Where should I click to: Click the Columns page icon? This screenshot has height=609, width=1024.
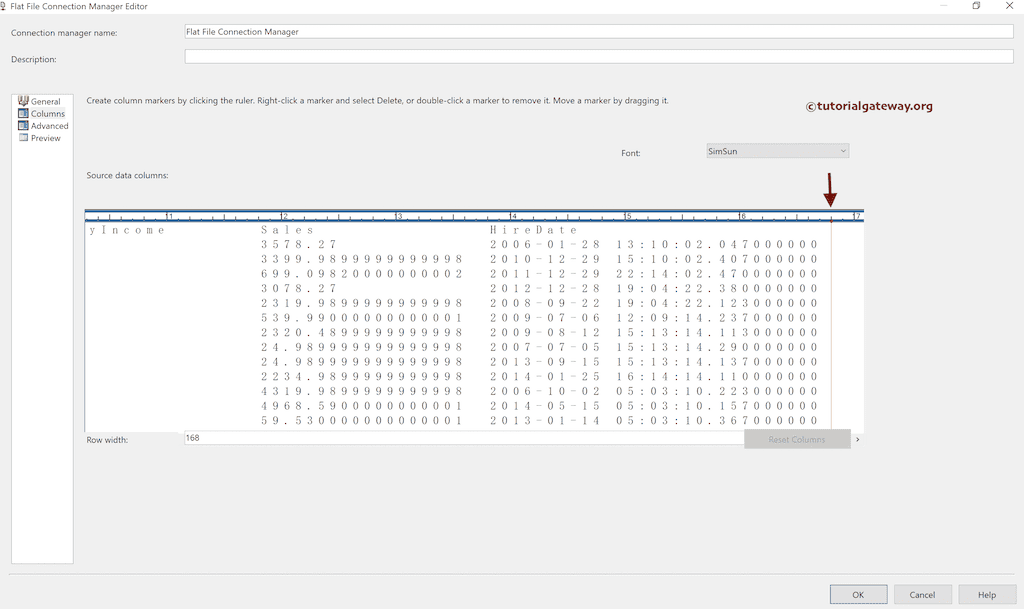coord(24,113)
